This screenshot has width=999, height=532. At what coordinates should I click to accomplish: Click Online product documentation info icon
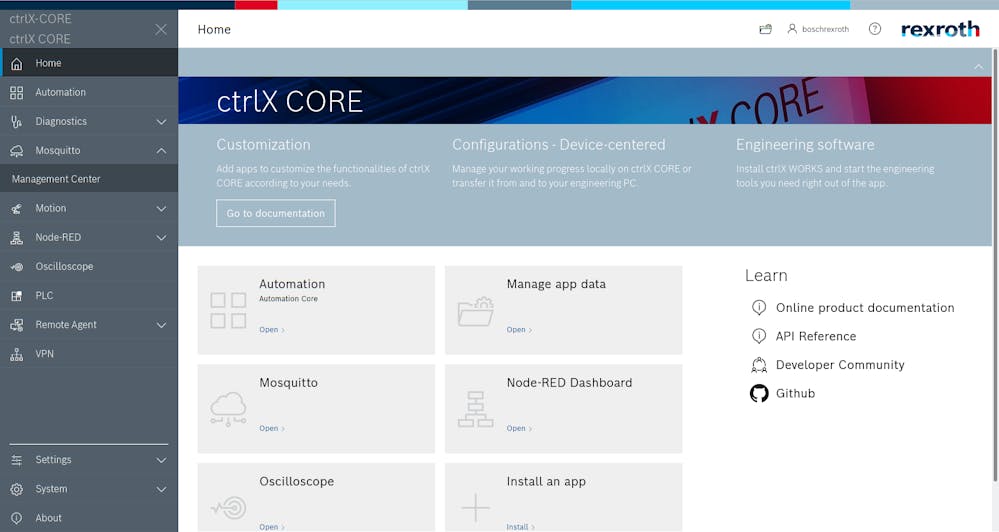(x=759, y=308)
